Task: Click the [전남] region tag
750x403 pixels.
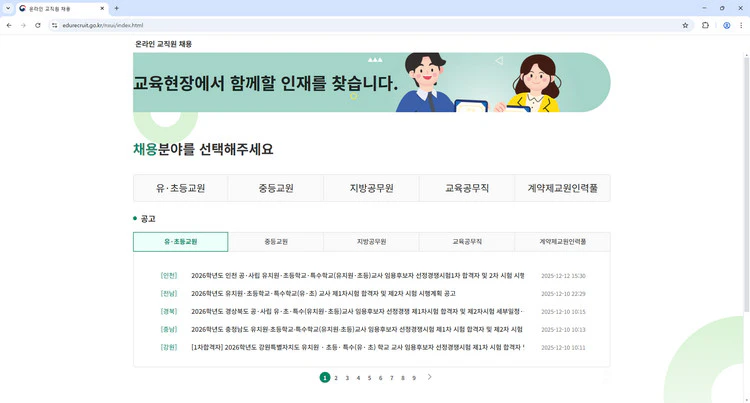Action: pos(169,294)
